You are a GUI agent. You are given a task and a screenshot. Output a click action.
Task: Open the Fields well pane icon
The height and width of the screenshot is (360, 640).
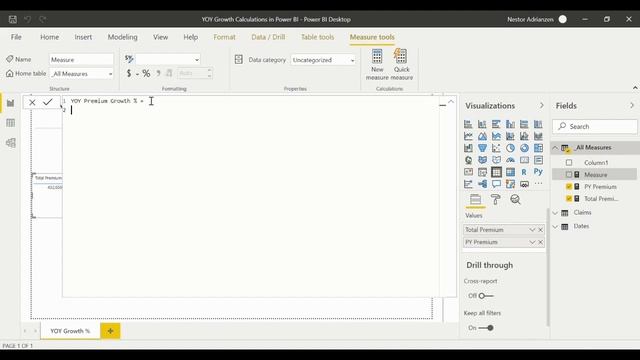(x=476, y=199)
